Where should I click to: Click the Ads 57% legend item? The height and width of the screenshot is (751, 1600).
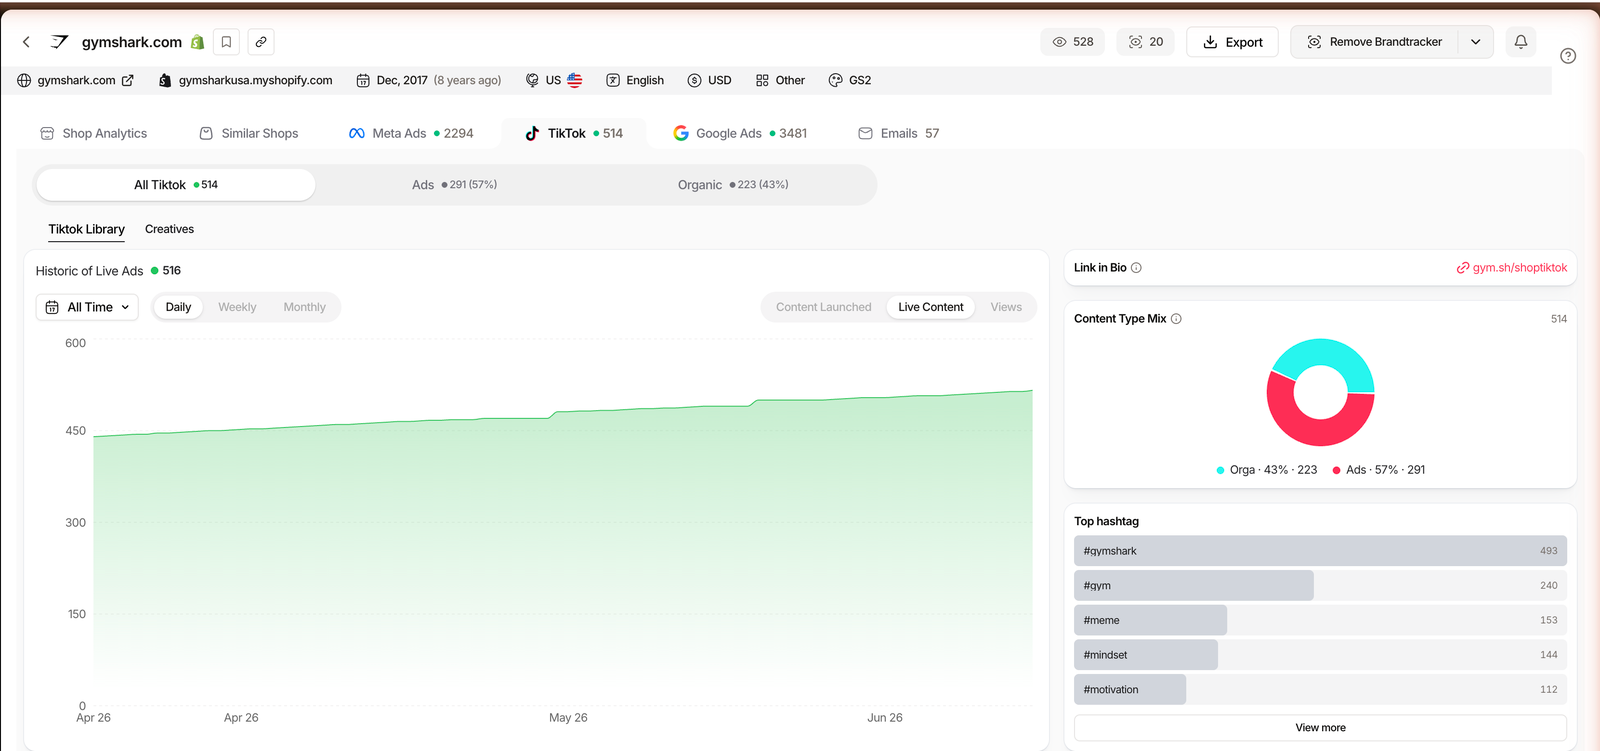coord(1379,470)
